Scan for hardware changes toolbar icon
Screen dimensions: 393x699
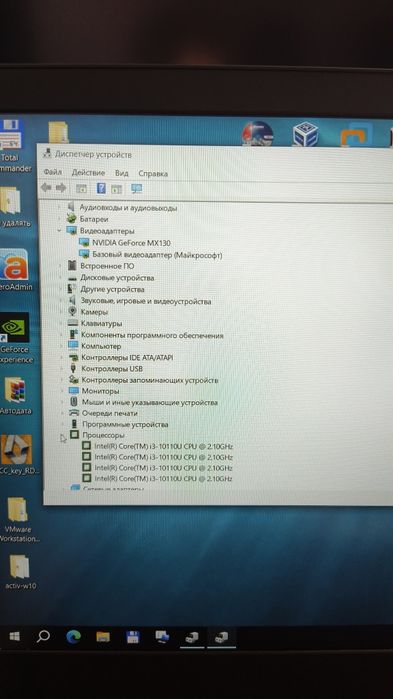[x=136, y=189]
